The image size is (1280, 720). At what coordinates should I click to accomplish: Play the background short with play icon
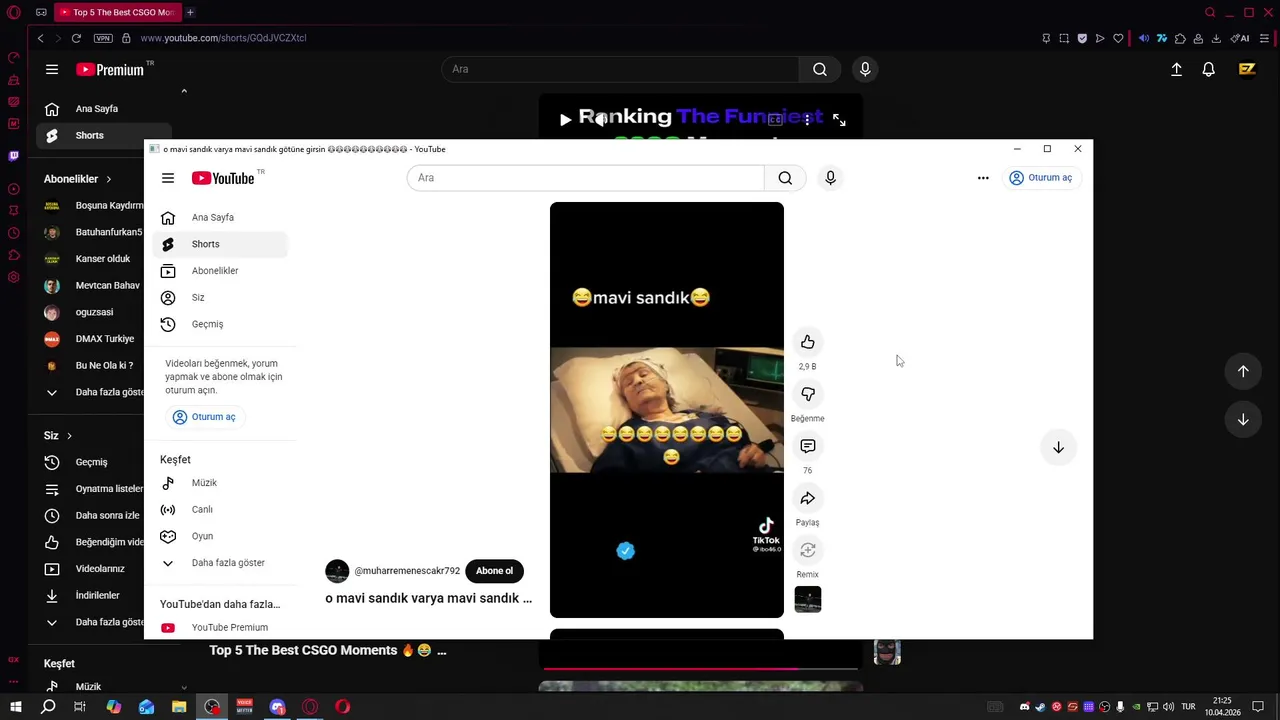point(565,120)
